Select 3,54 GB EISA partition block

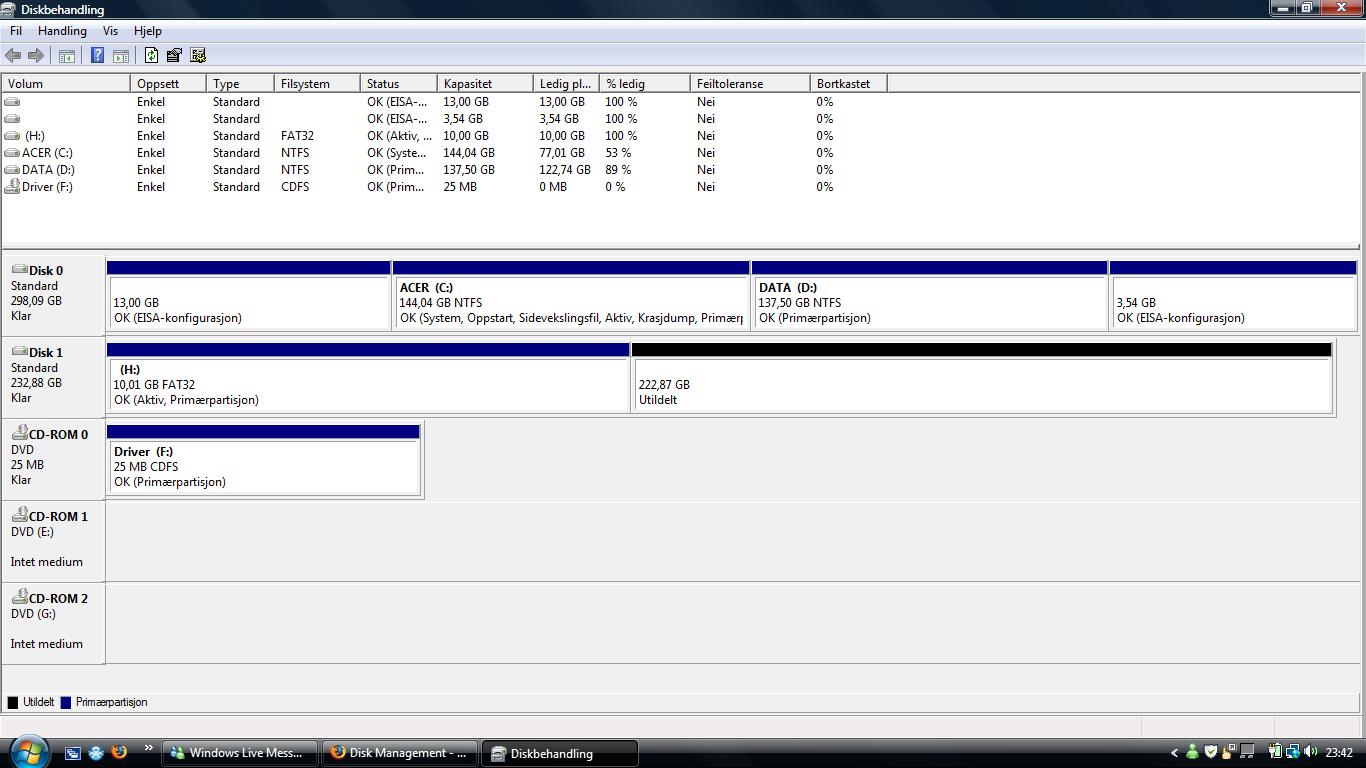coord(1233,295)
